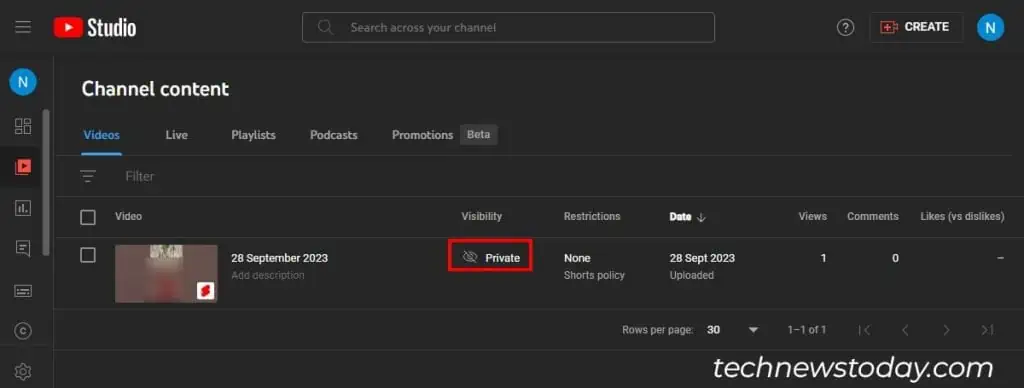The image size is (1024, 388).
Task: Go to the next page
Action: point(946,330)
